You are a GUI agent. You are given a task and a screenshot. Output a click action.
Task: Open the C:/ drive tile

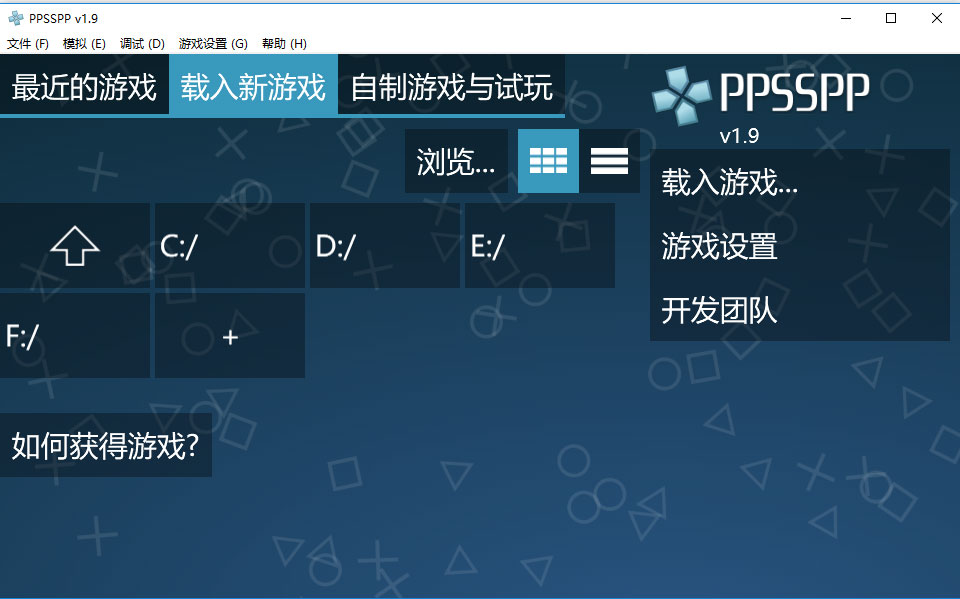point(230,246)
